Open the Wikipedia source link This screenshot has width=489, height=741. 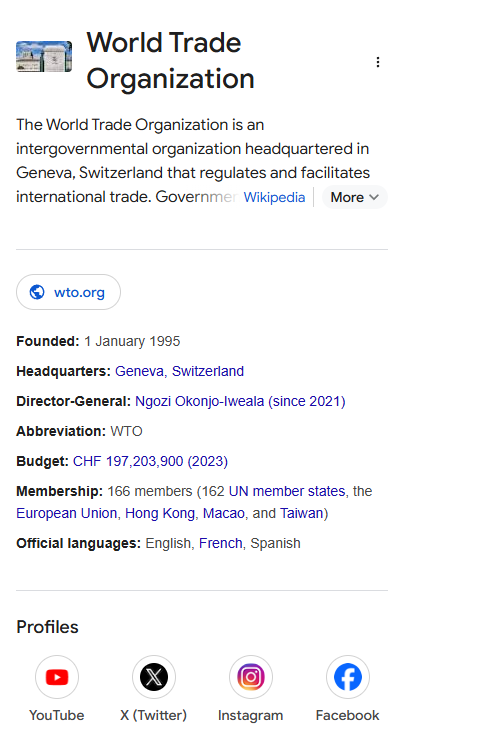click(275, 197)
